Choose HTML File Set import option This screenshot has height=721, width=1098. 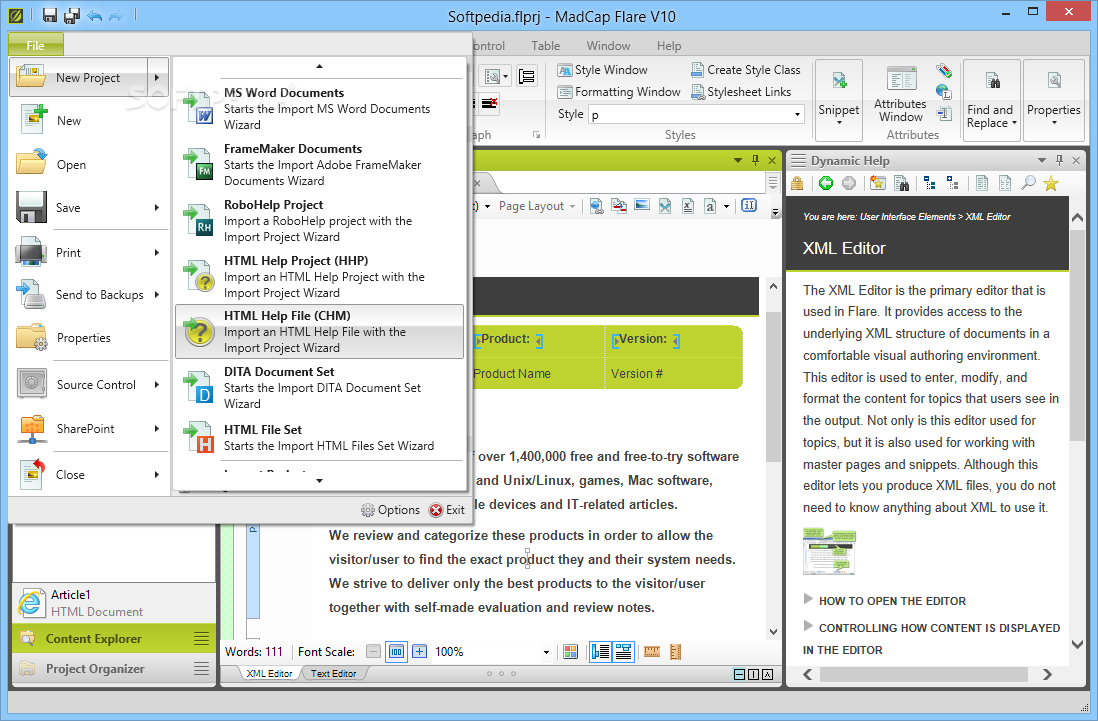[319, 438]
